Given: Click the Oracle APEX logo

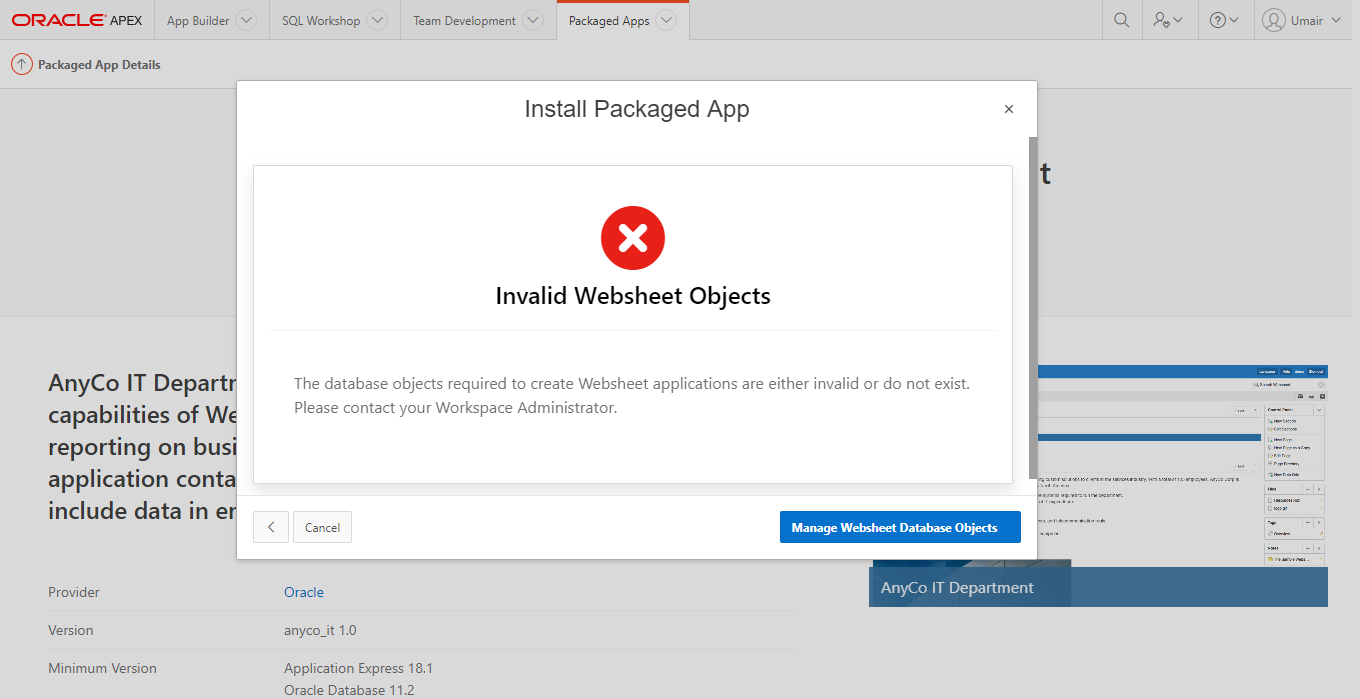Looking at the screenshot, I should coord(77,20).
